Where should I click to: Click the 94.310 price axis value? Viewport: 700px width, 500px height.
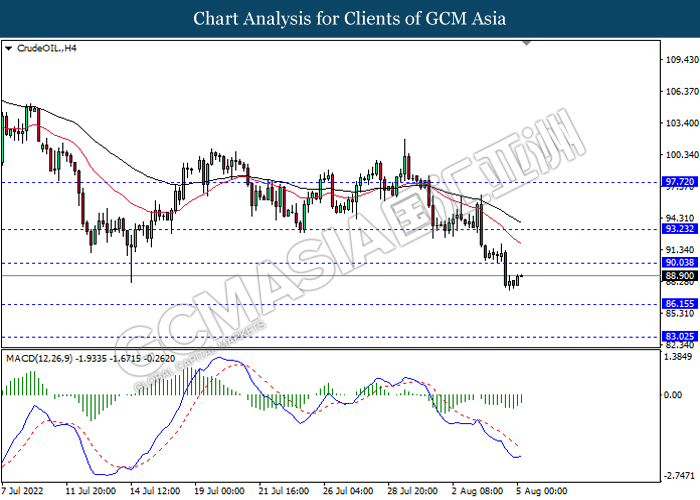[x=680, y=218]
